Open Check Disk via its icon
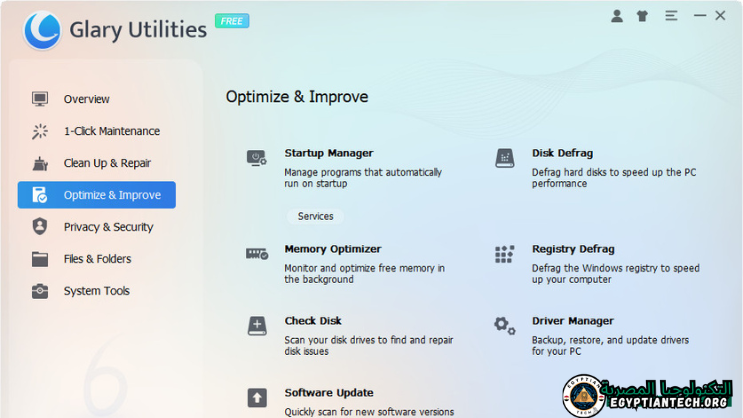The height and width of the screenshot is (418, 743). [257, 326]
